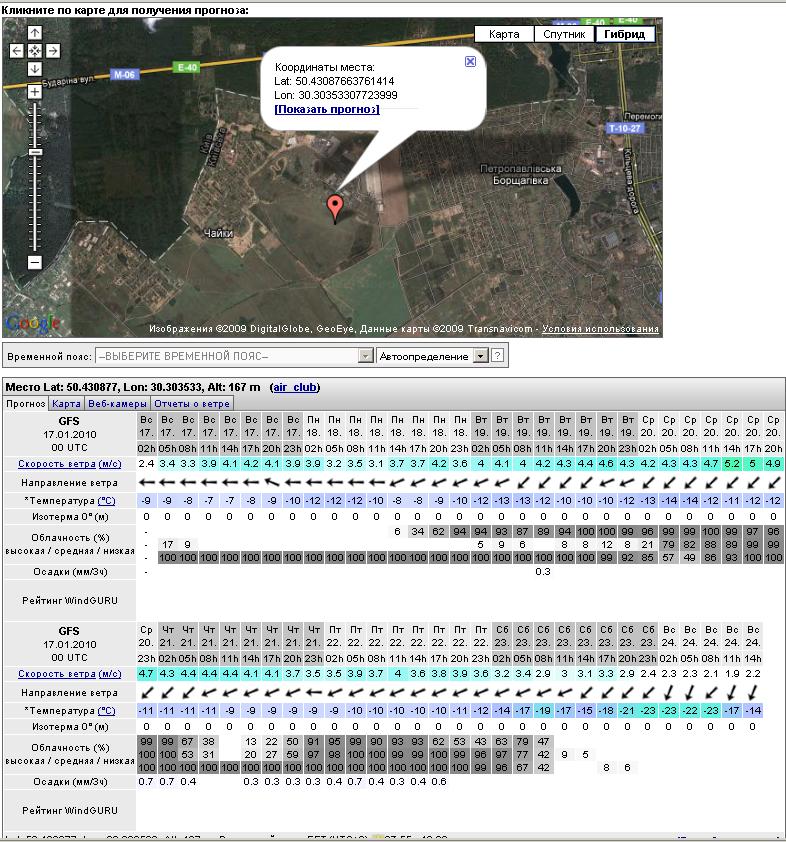The width and height of the screenshot is (786, 842).
Task: Switch map view to Спутник
Action: coord(564,34)
